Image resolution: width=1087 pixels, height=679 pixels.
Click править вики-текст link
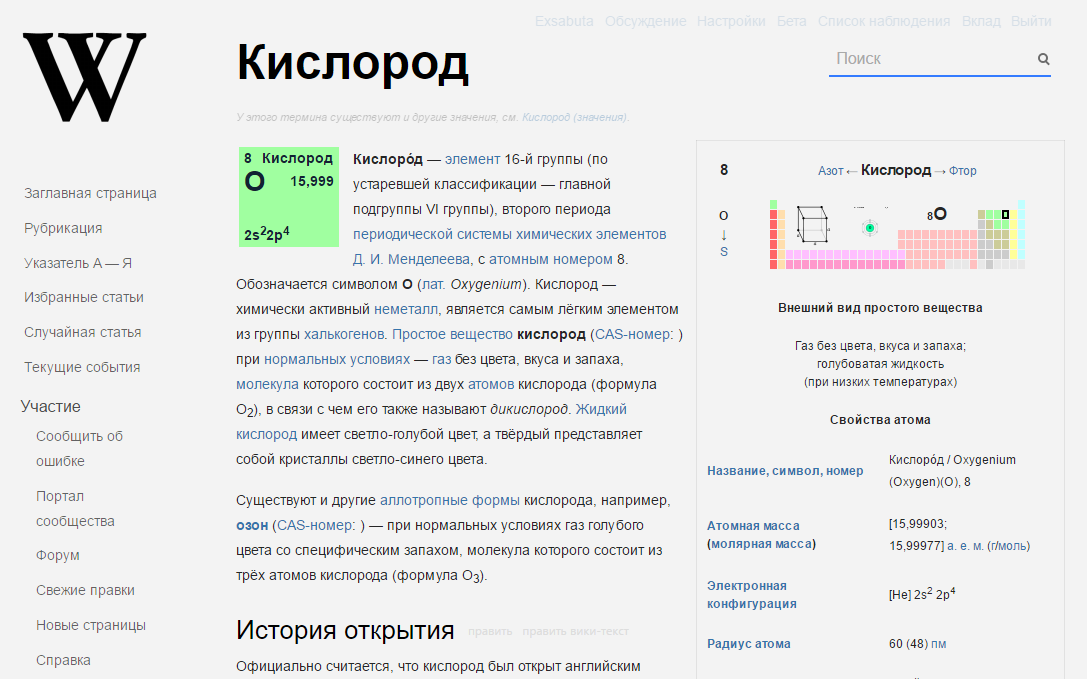point(575,631)
